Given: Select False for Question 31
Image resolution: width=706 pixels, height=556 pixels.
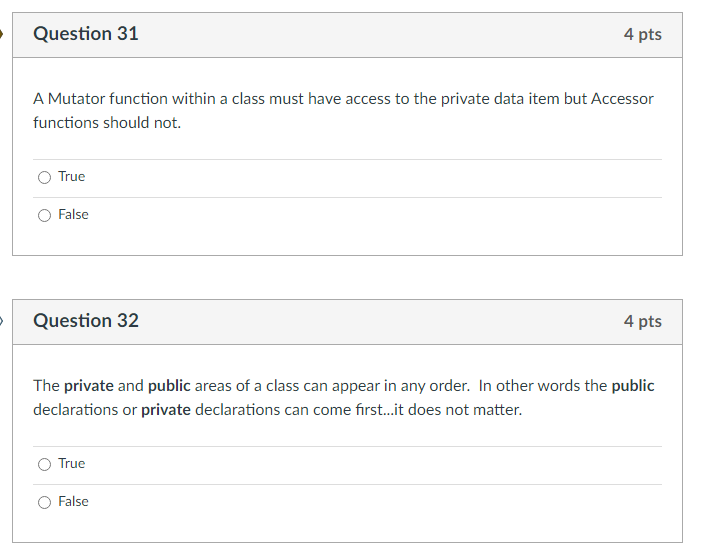Looking at the screenshot, I should [x=44, y=216].
